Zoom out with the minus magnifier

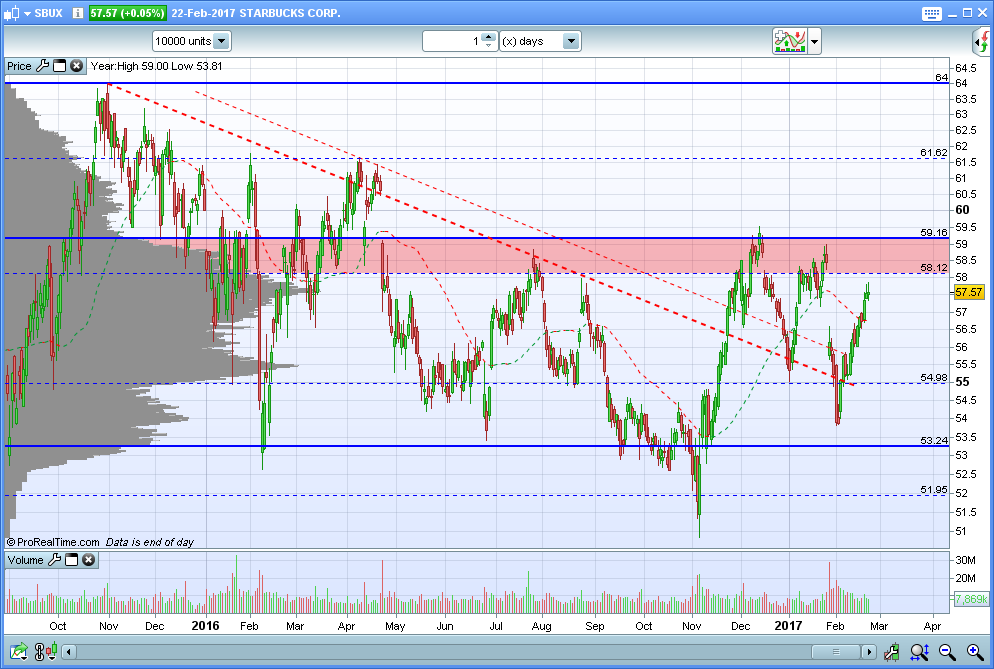947,651
